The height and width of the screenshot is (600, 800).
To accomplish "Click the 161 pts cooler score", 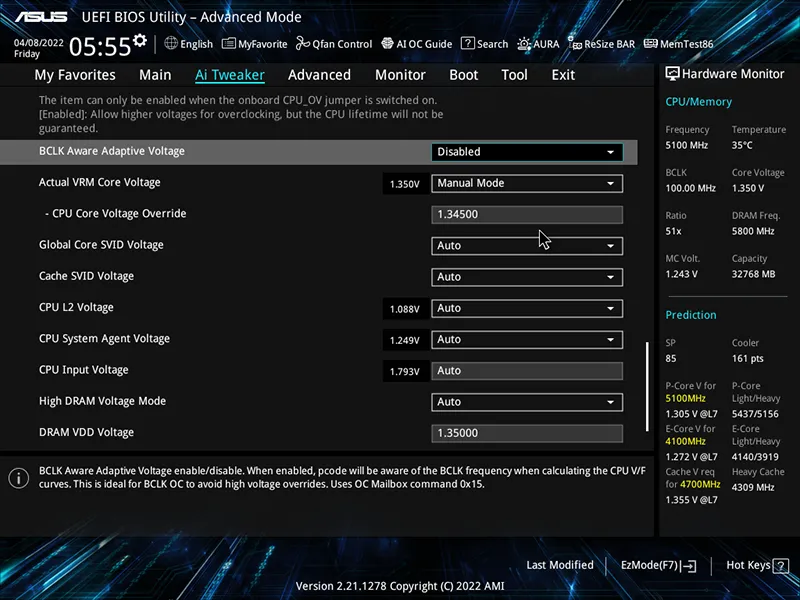I will click(747, 359).
